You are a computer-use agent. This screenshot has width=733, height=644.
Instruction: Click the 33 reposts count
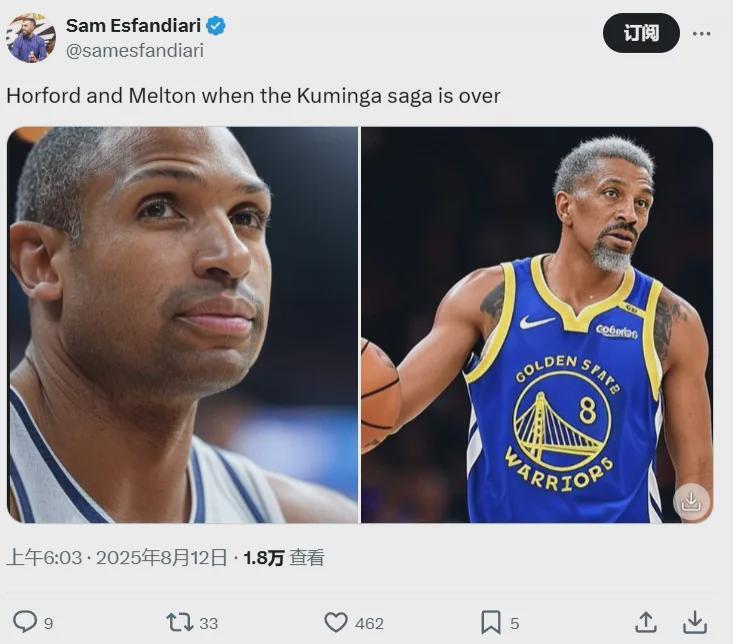(x=208, y=623)
